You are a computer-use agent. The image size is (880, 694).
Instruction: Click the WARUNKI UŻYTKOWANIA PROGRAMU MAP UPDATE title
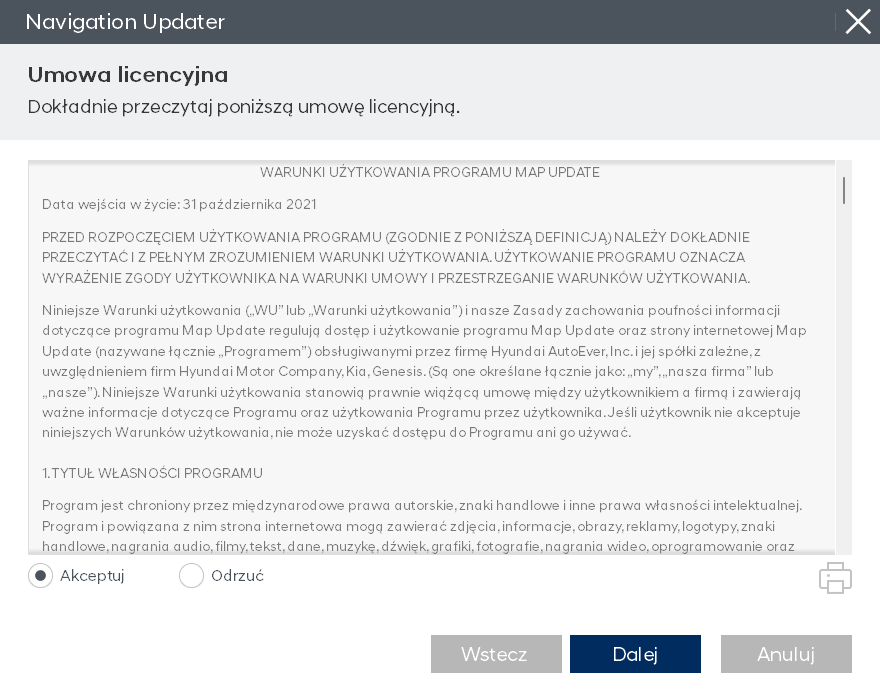point(430,172)
